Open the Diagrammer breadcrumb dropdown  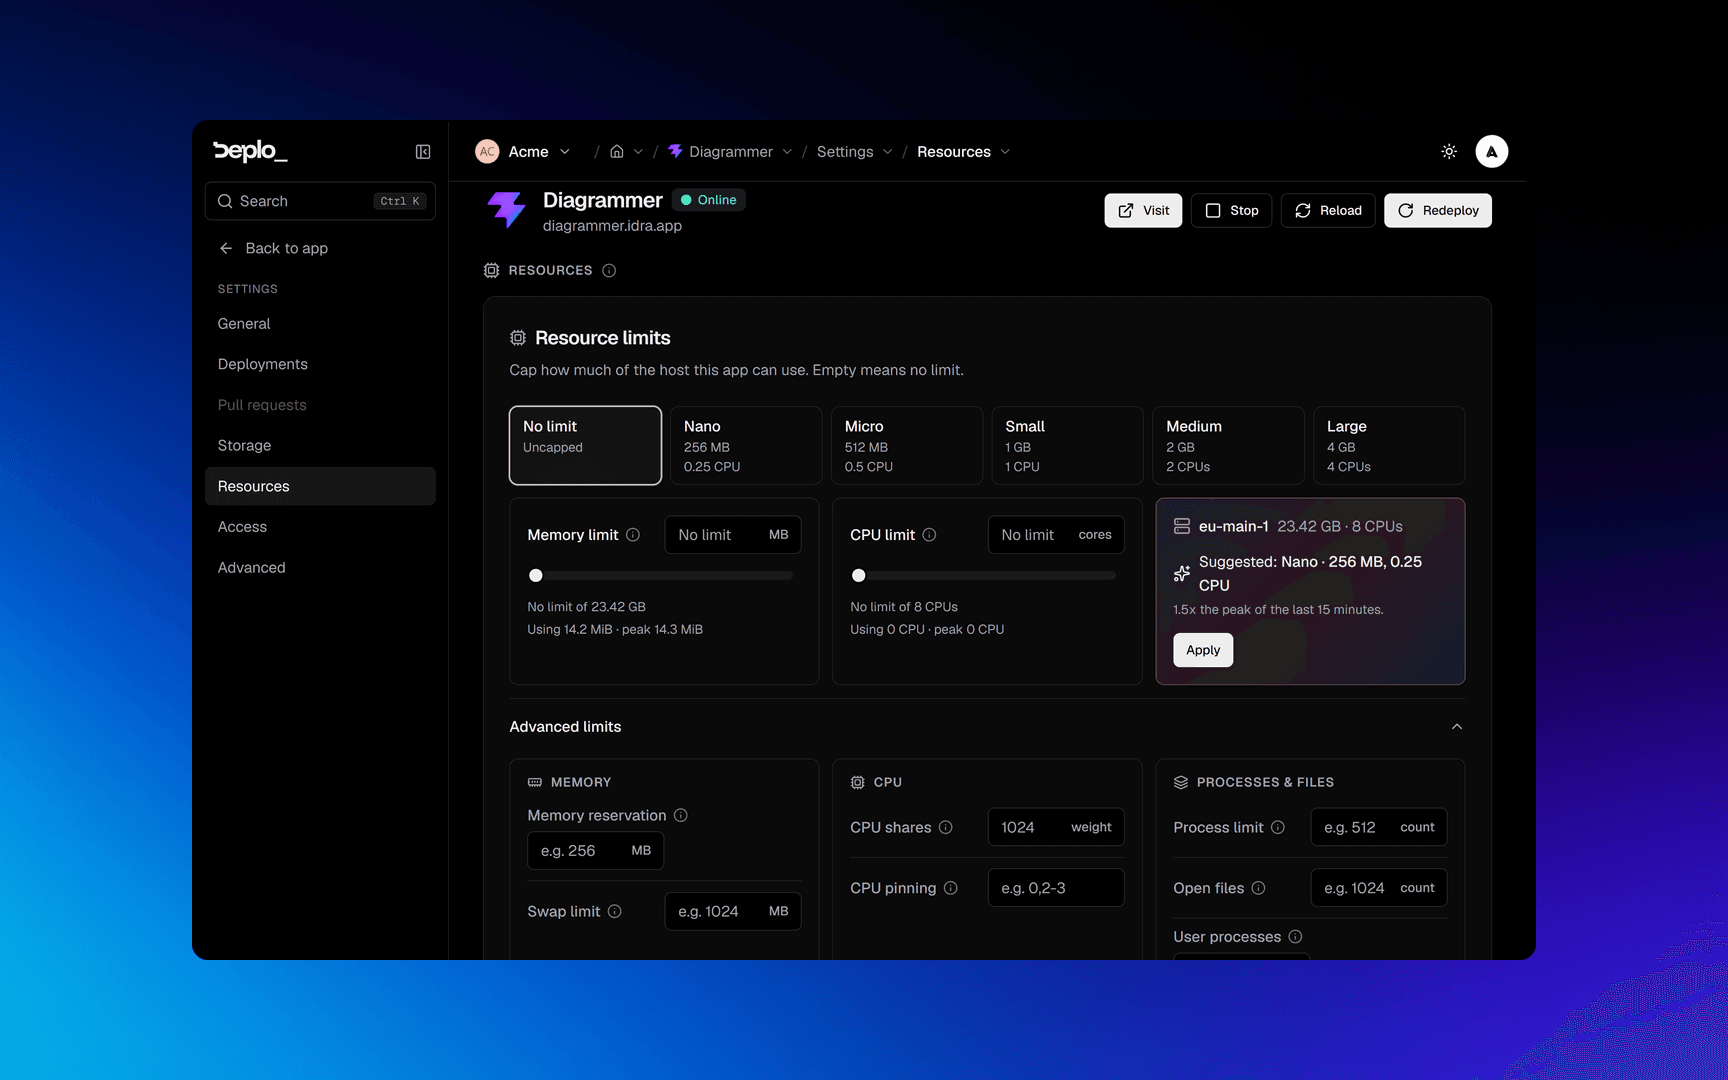click(x=787, y=152)
